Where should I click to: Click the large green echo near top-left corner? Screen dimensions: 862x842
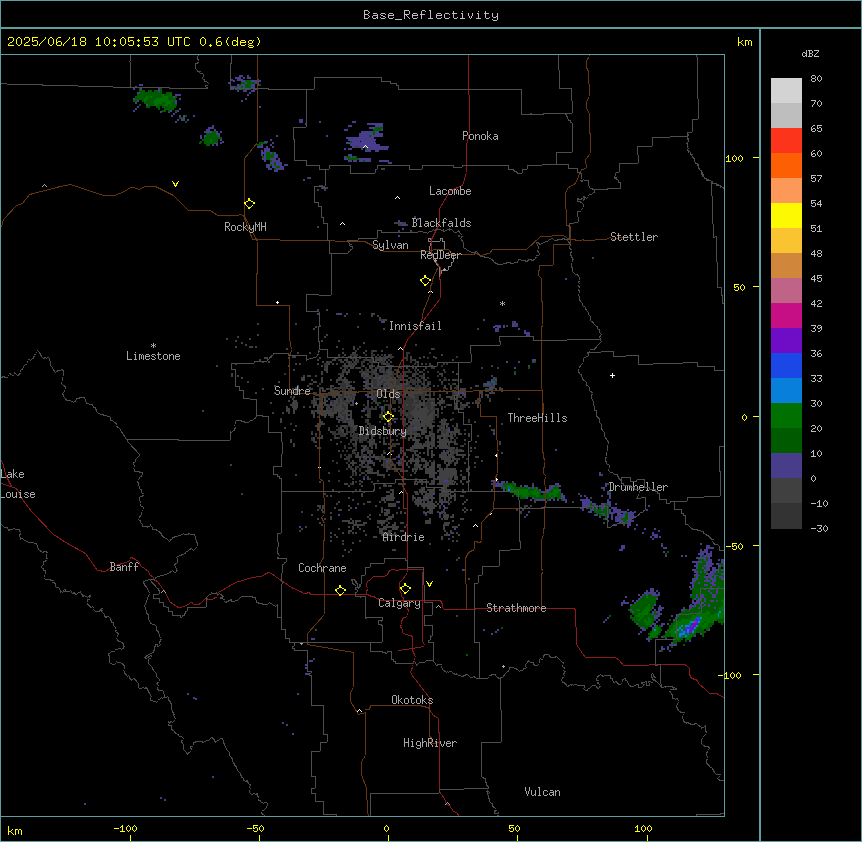(x=156, y=99)
